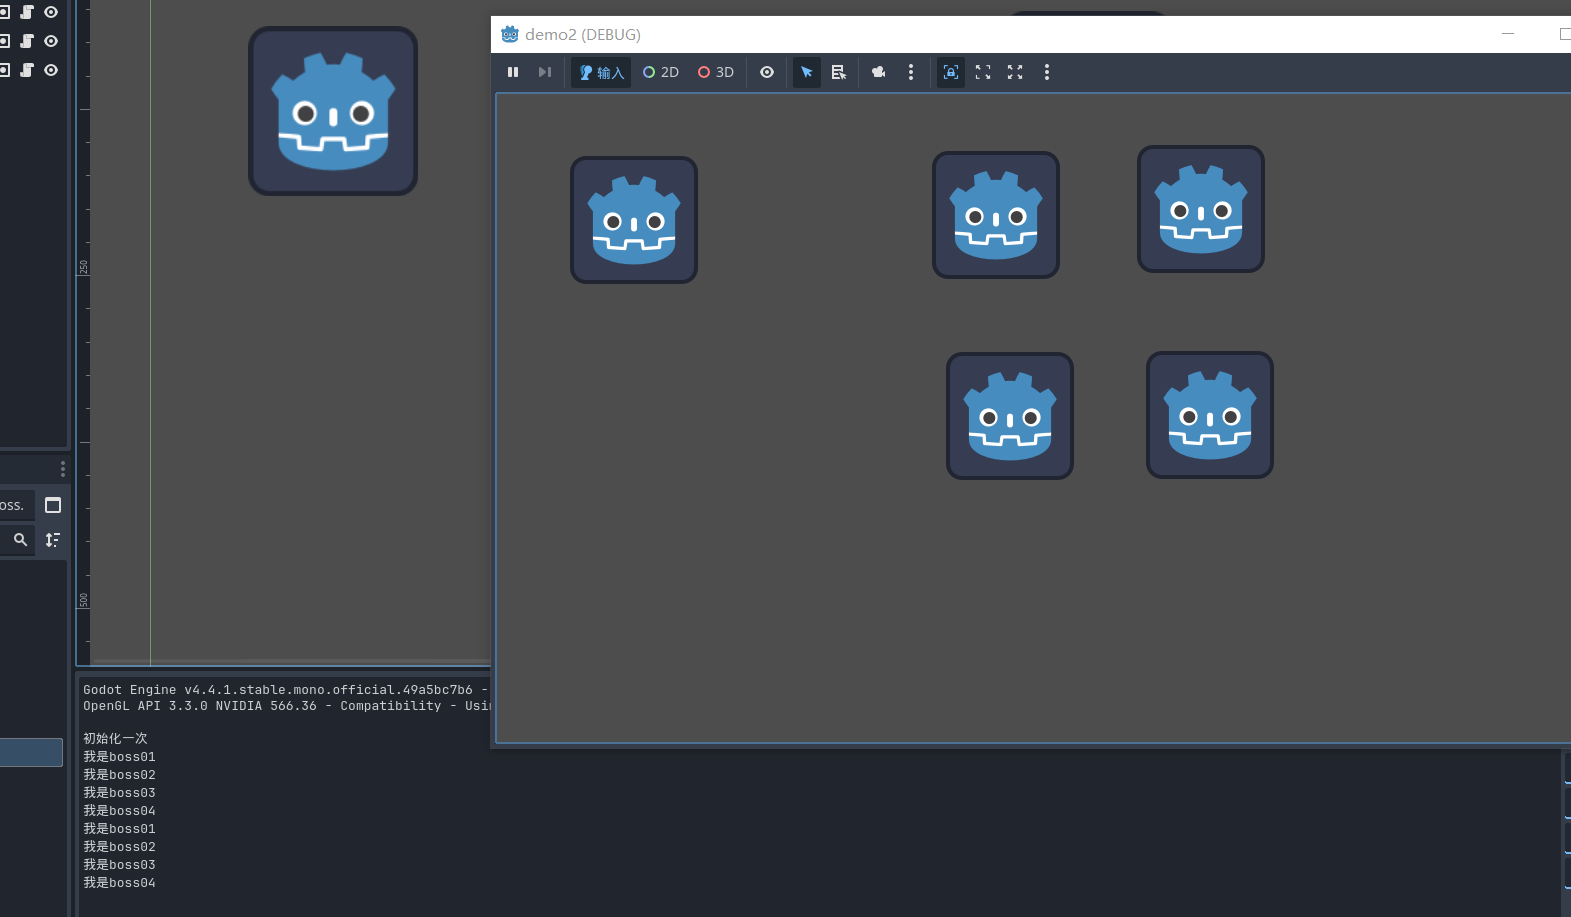
Task: Click the editor viewport horizontal scrollbar
Action: [x=290, y=662]
